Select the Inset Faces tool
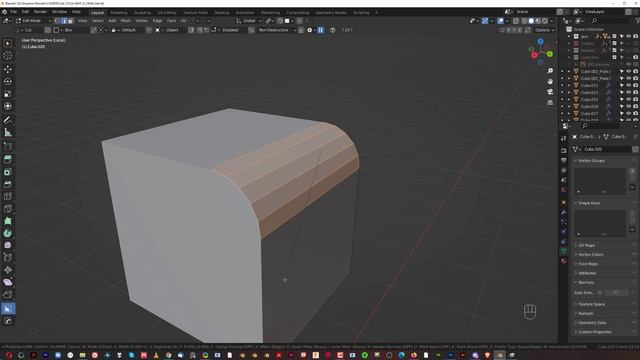This screenshot has width=640, height=360. (8, 172)
